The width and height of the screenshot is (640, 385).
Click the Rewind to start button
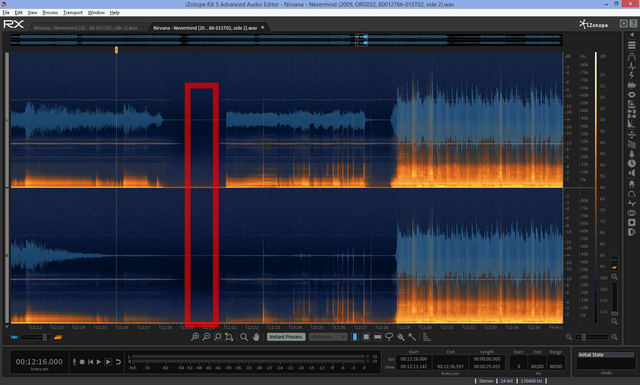(90, 362)
